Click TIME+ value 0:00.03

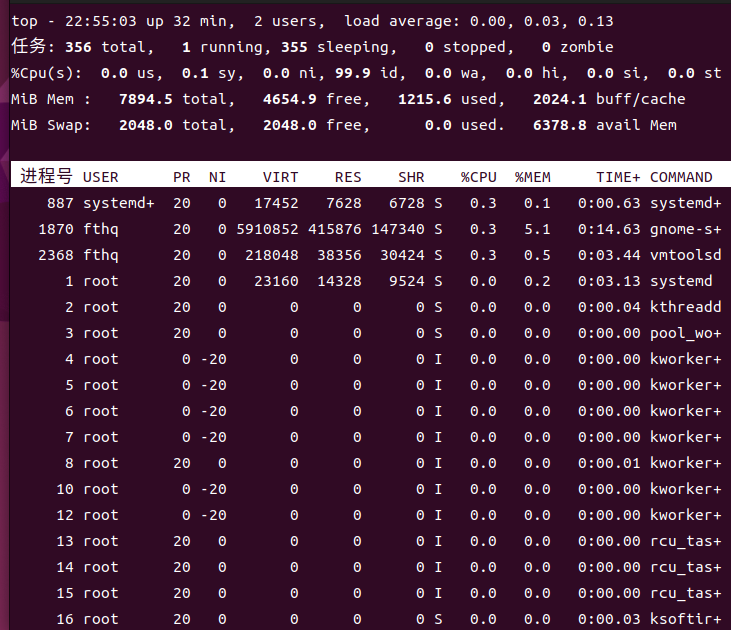609,619
